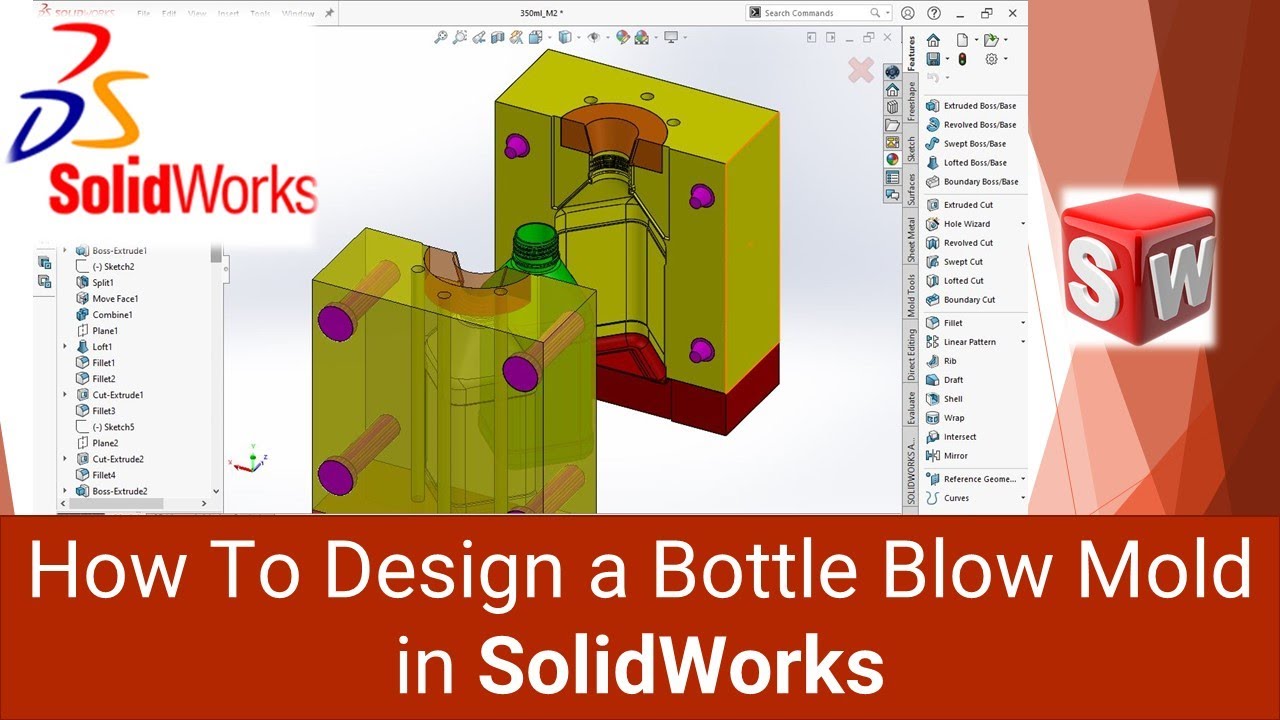Click the Help question mark icon

point(933,13)
